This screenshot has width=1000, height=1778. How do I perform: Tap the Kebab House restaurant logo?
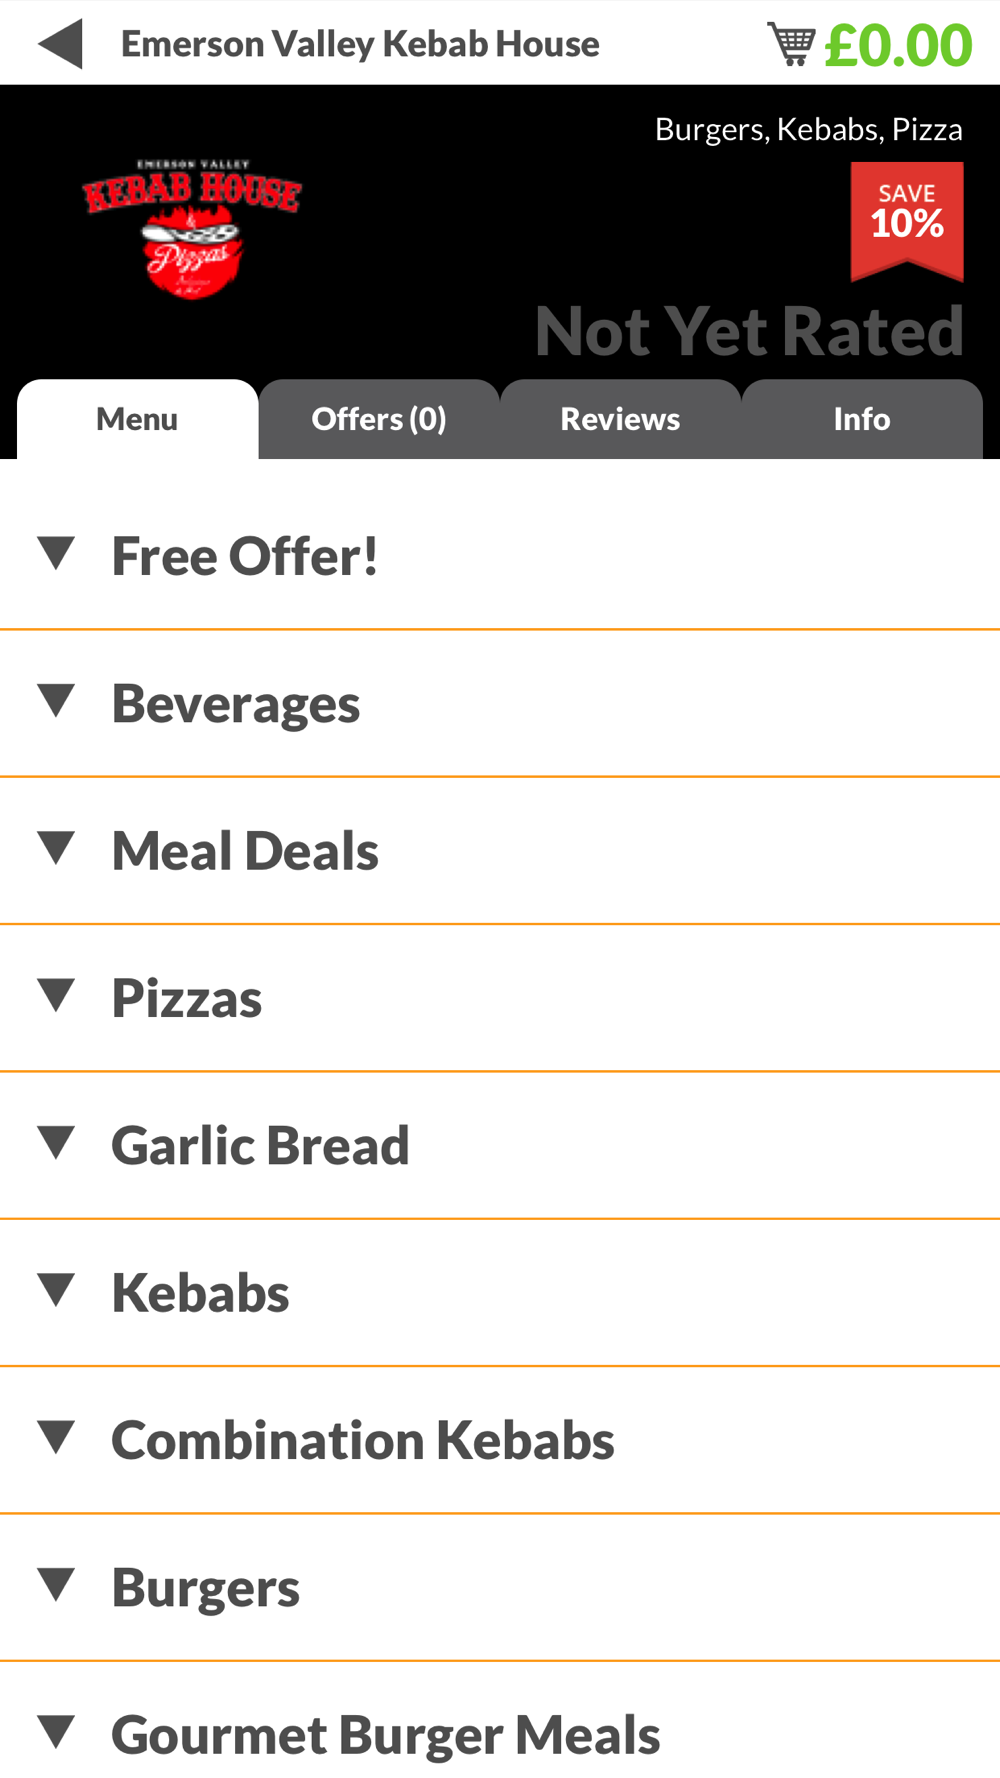[192, 228]
